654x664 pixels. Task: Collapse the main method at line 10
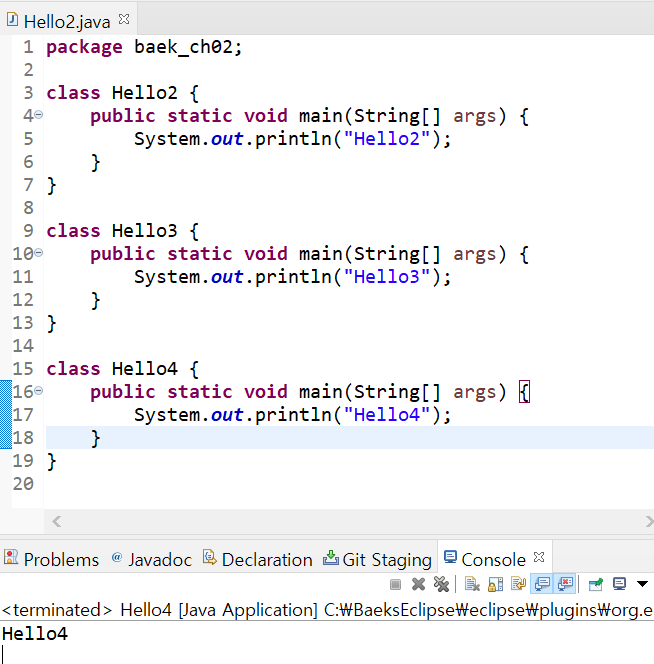tap(39, 253)
